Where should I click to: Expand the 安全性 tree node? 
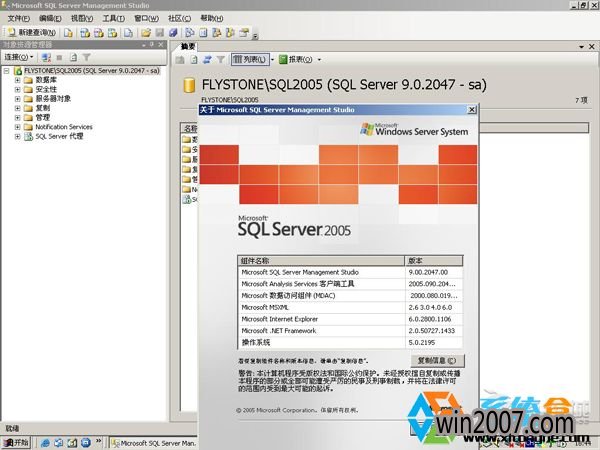[x=17, y=89]
